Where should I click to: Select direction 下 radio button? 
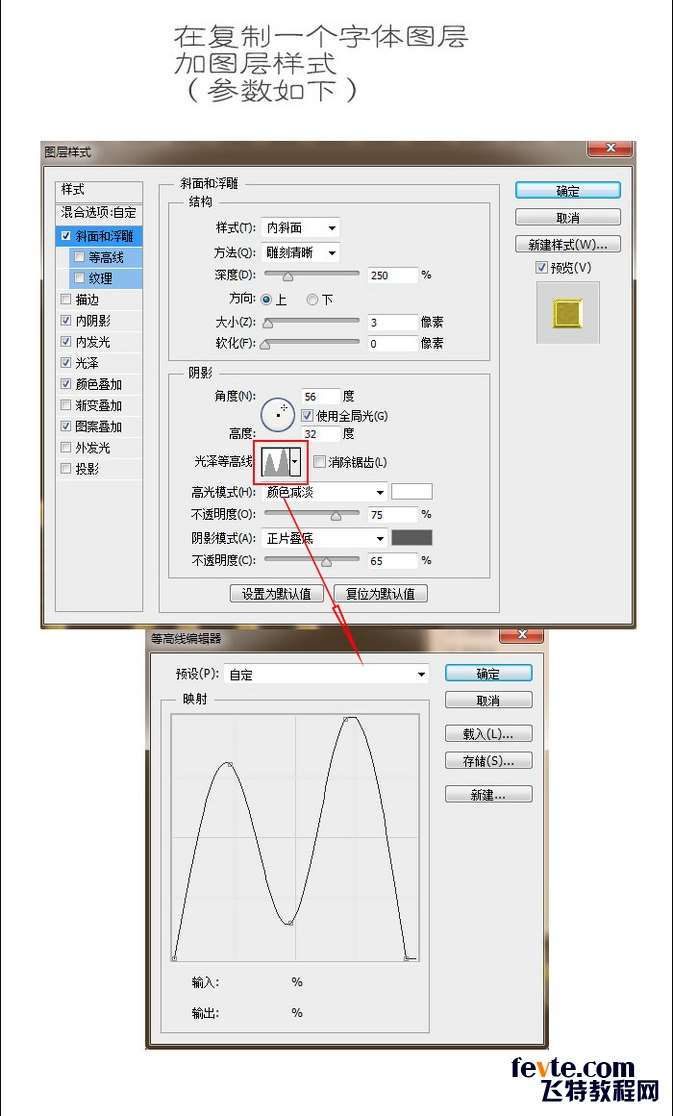312,300
